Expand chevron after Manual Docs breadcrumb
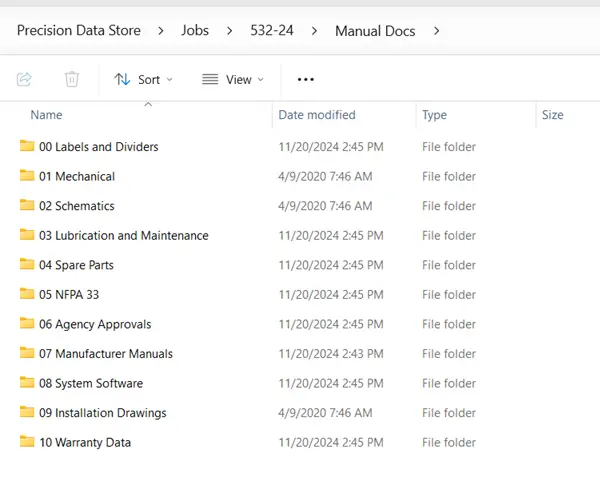Screen dimensions: 600x477 (x=436, y=31)
